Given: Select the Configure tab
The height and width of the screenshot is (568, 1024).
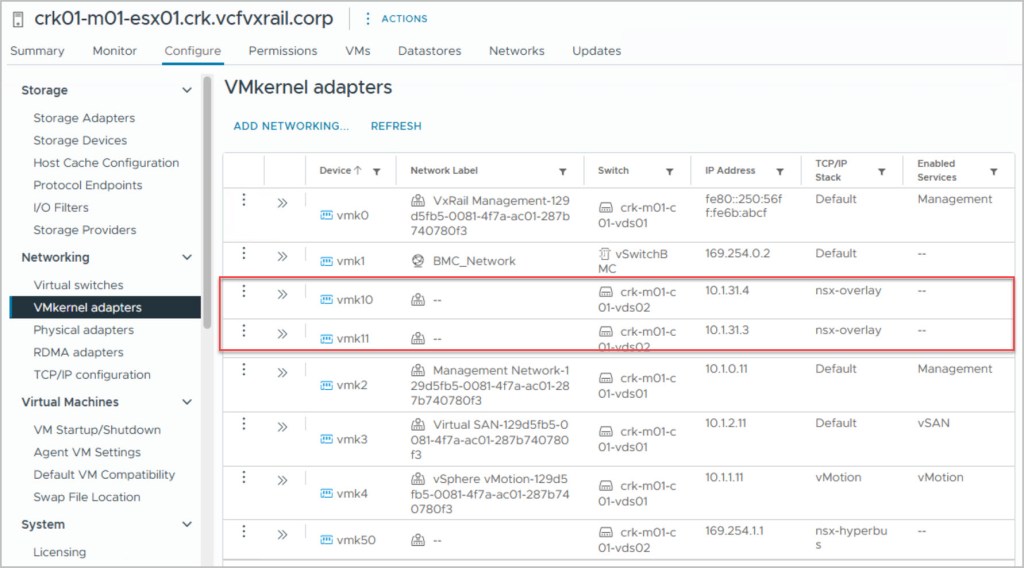Looking at the screenshot, I should pos(193,51).
